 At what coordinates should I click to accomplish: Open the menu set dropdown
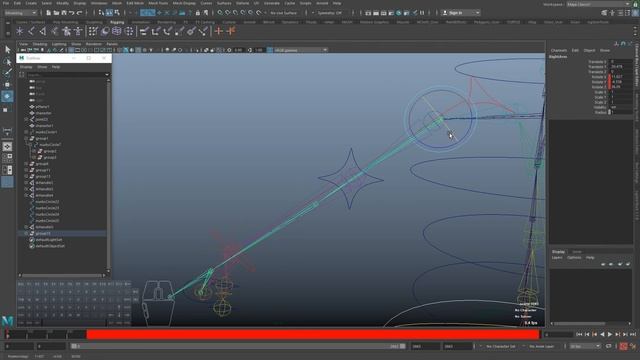[x=20, y=13]
